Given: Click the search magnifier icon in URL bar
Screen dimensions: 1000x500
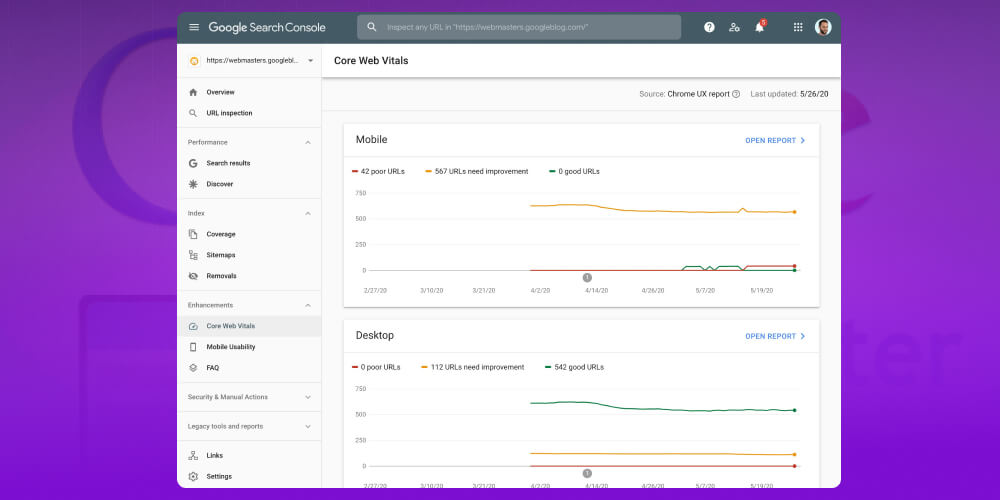Looking at the screenshot, I should [372, 27].
